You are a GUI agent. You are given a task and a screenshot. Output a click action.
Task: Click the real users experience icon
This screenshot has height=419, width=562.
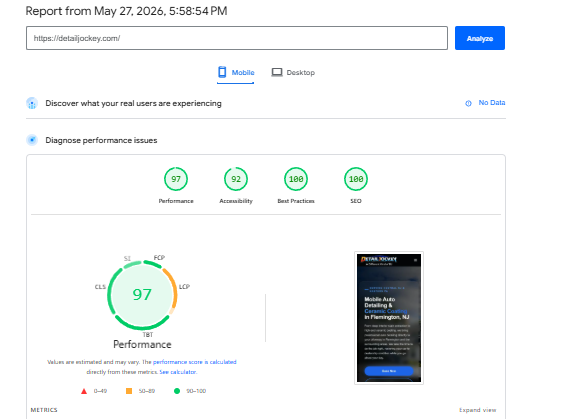pos(32,103)
